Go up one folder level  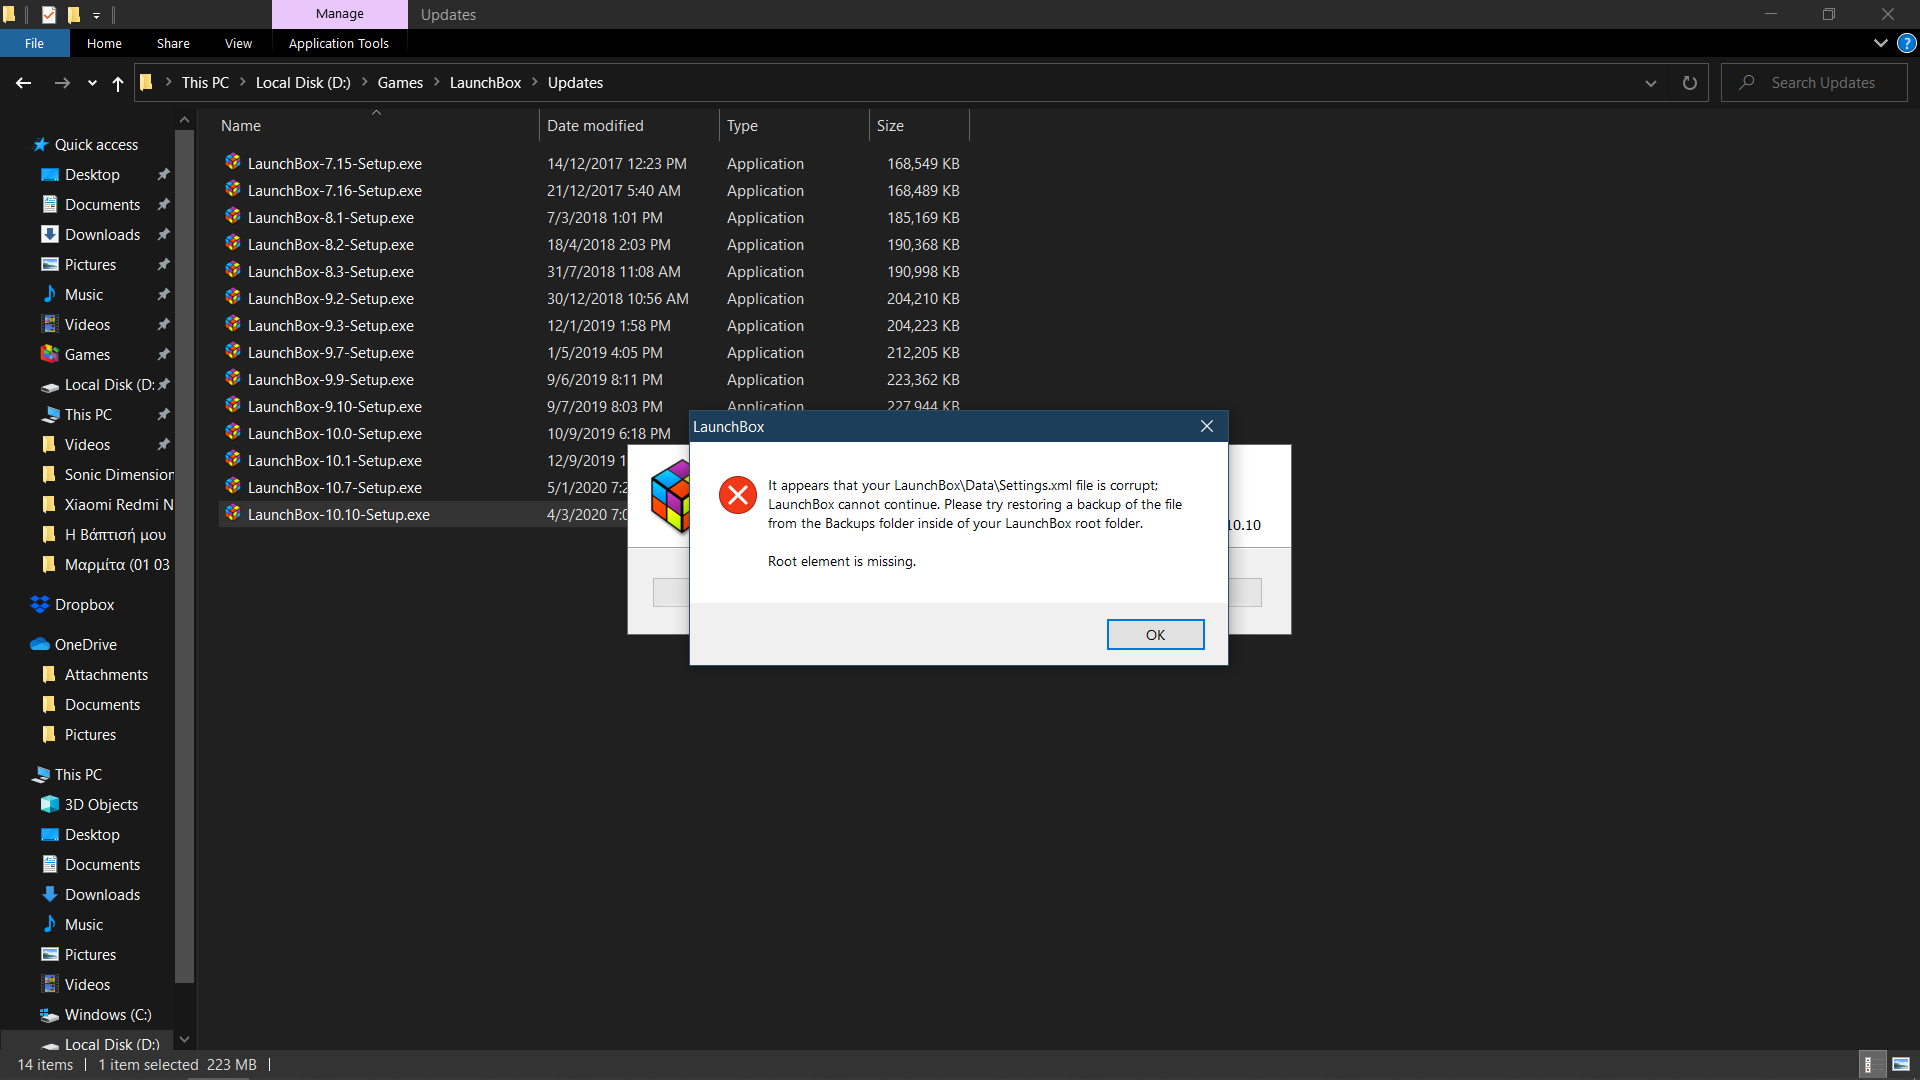pyautogui.click(x=118, y=83)
